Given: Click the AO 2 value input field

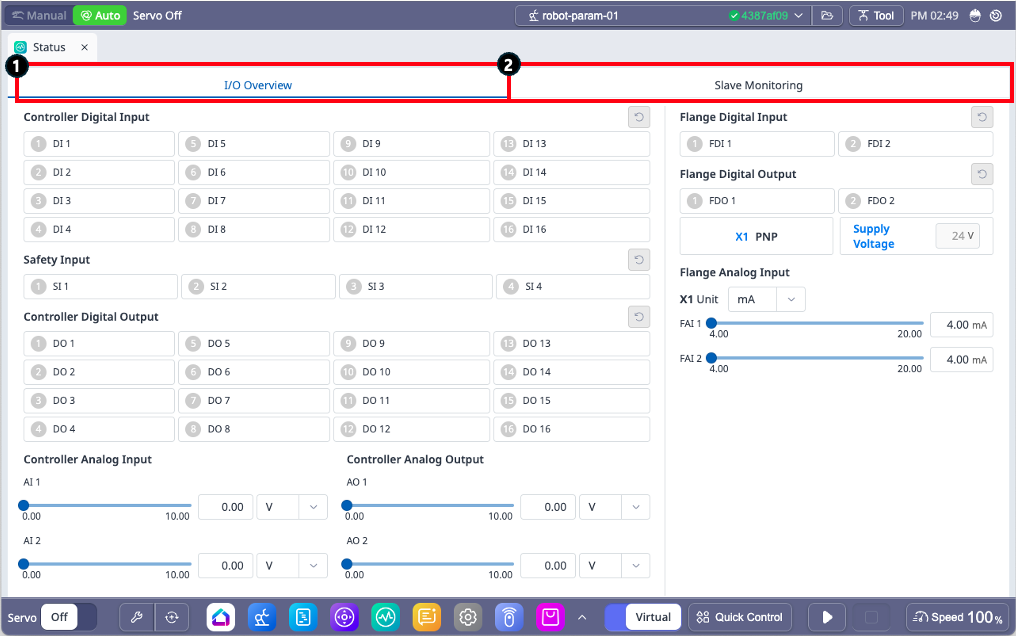Looking at the screenshot, I should point(547,565).
